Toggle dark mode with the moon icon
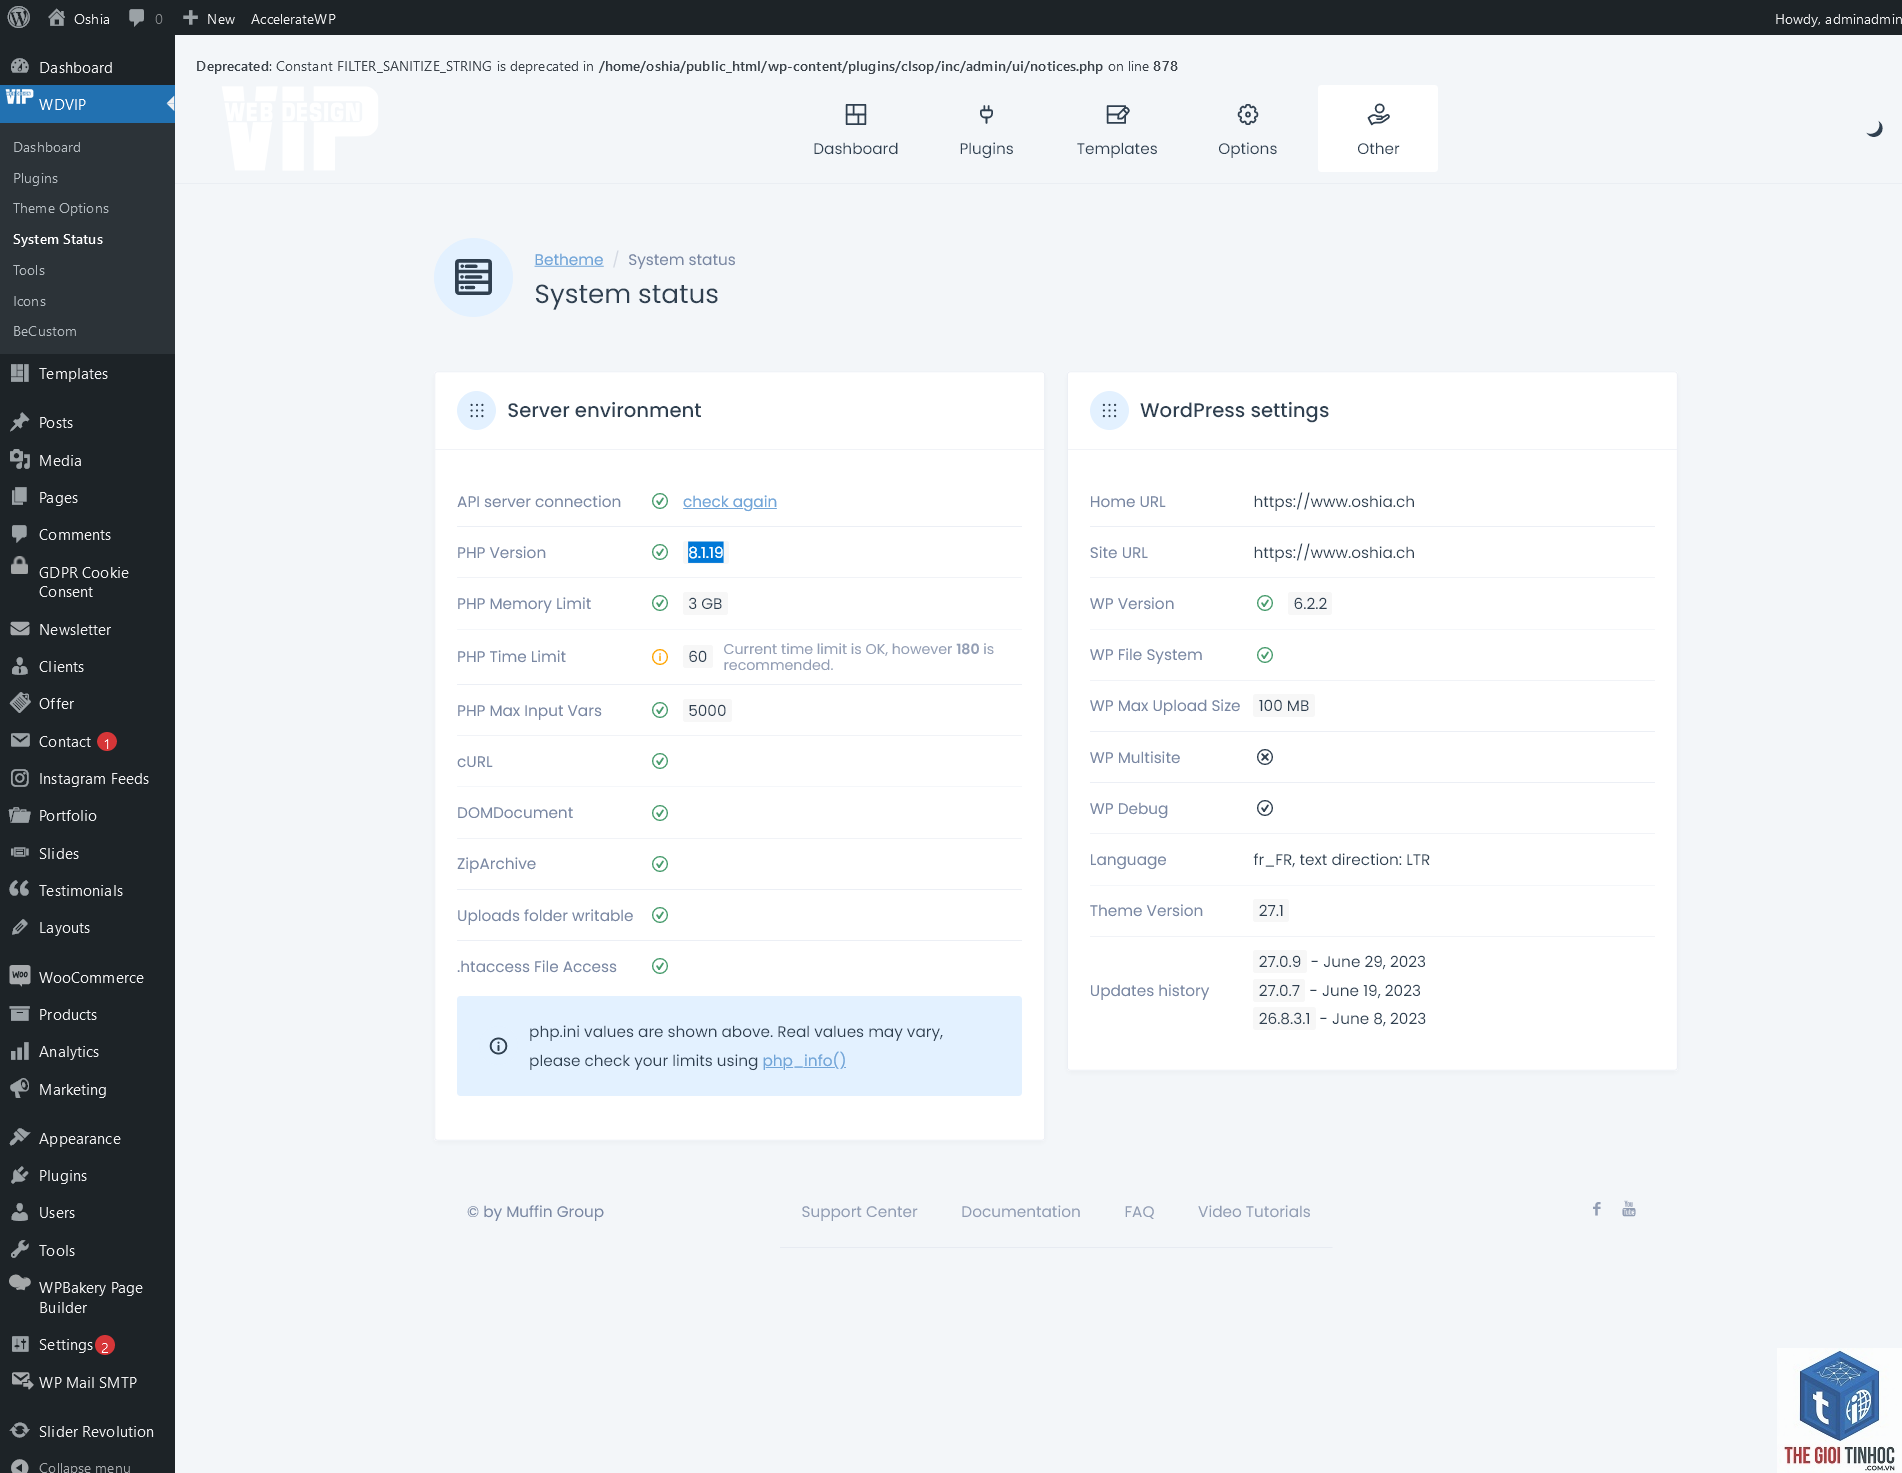 [1875, 128]
